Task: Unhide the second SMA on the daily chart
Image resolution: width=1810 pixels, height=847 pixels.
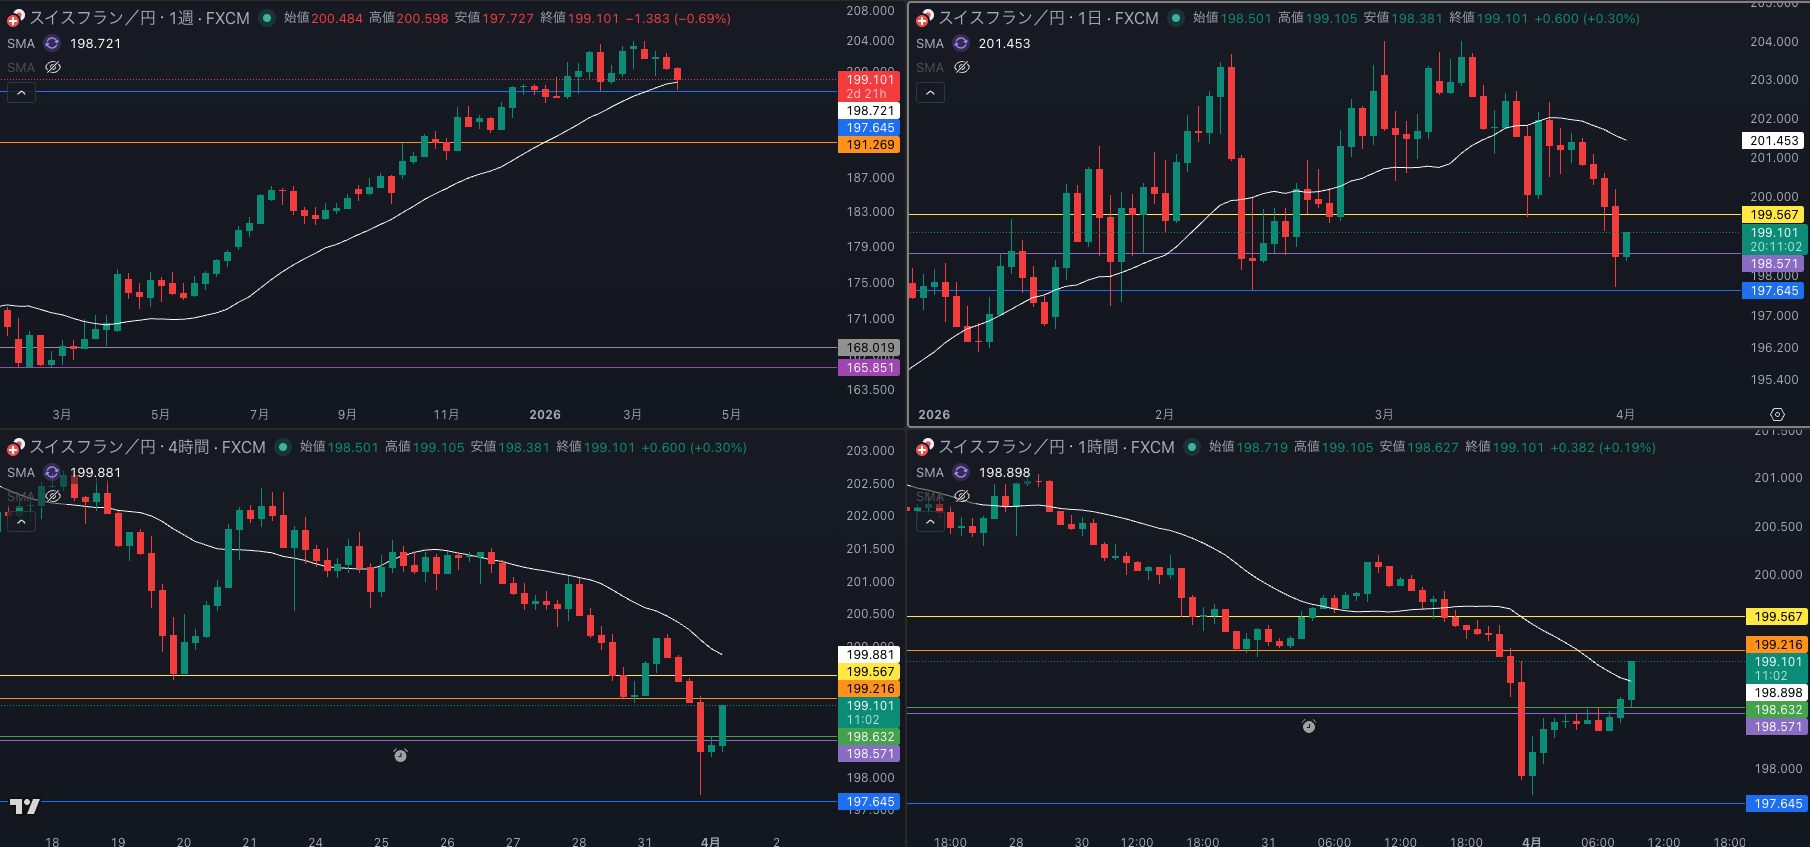Action: click(x=962, y=67)
